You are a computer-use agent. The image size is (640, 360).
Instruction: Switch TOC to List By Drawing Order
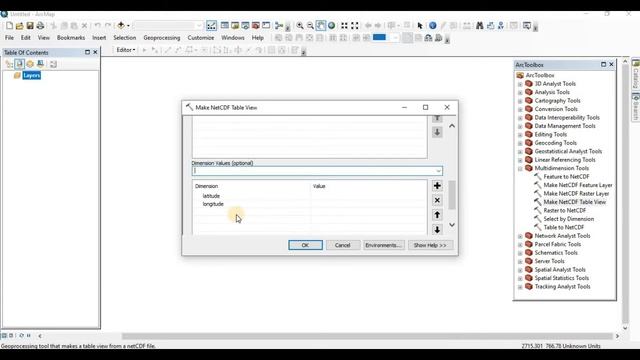coord(9,64)
